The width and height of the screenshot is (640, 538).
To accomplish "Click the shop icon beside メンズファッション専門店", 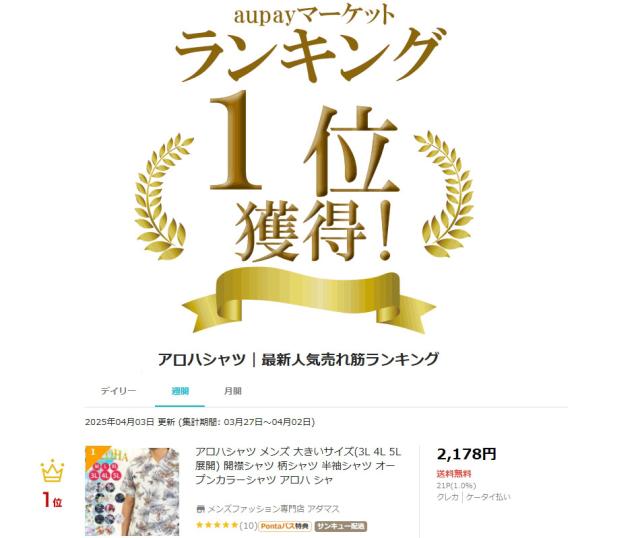I will click(x=200, y=509).
